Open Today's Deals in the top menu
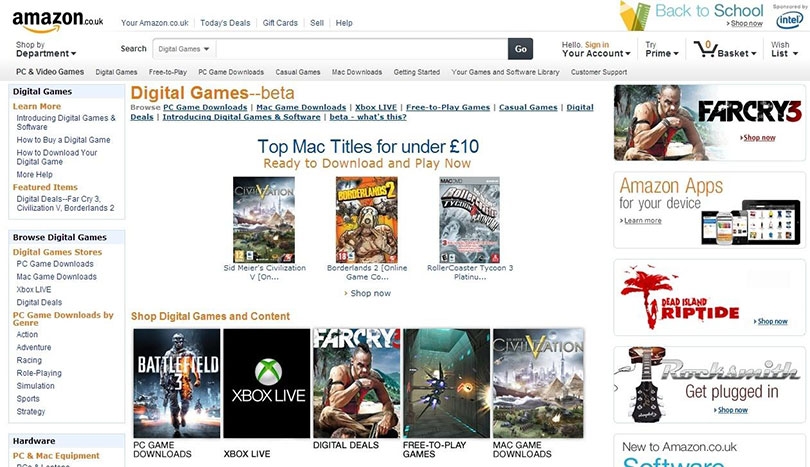The height and width of the screenshot is (467, 810). 225,23
